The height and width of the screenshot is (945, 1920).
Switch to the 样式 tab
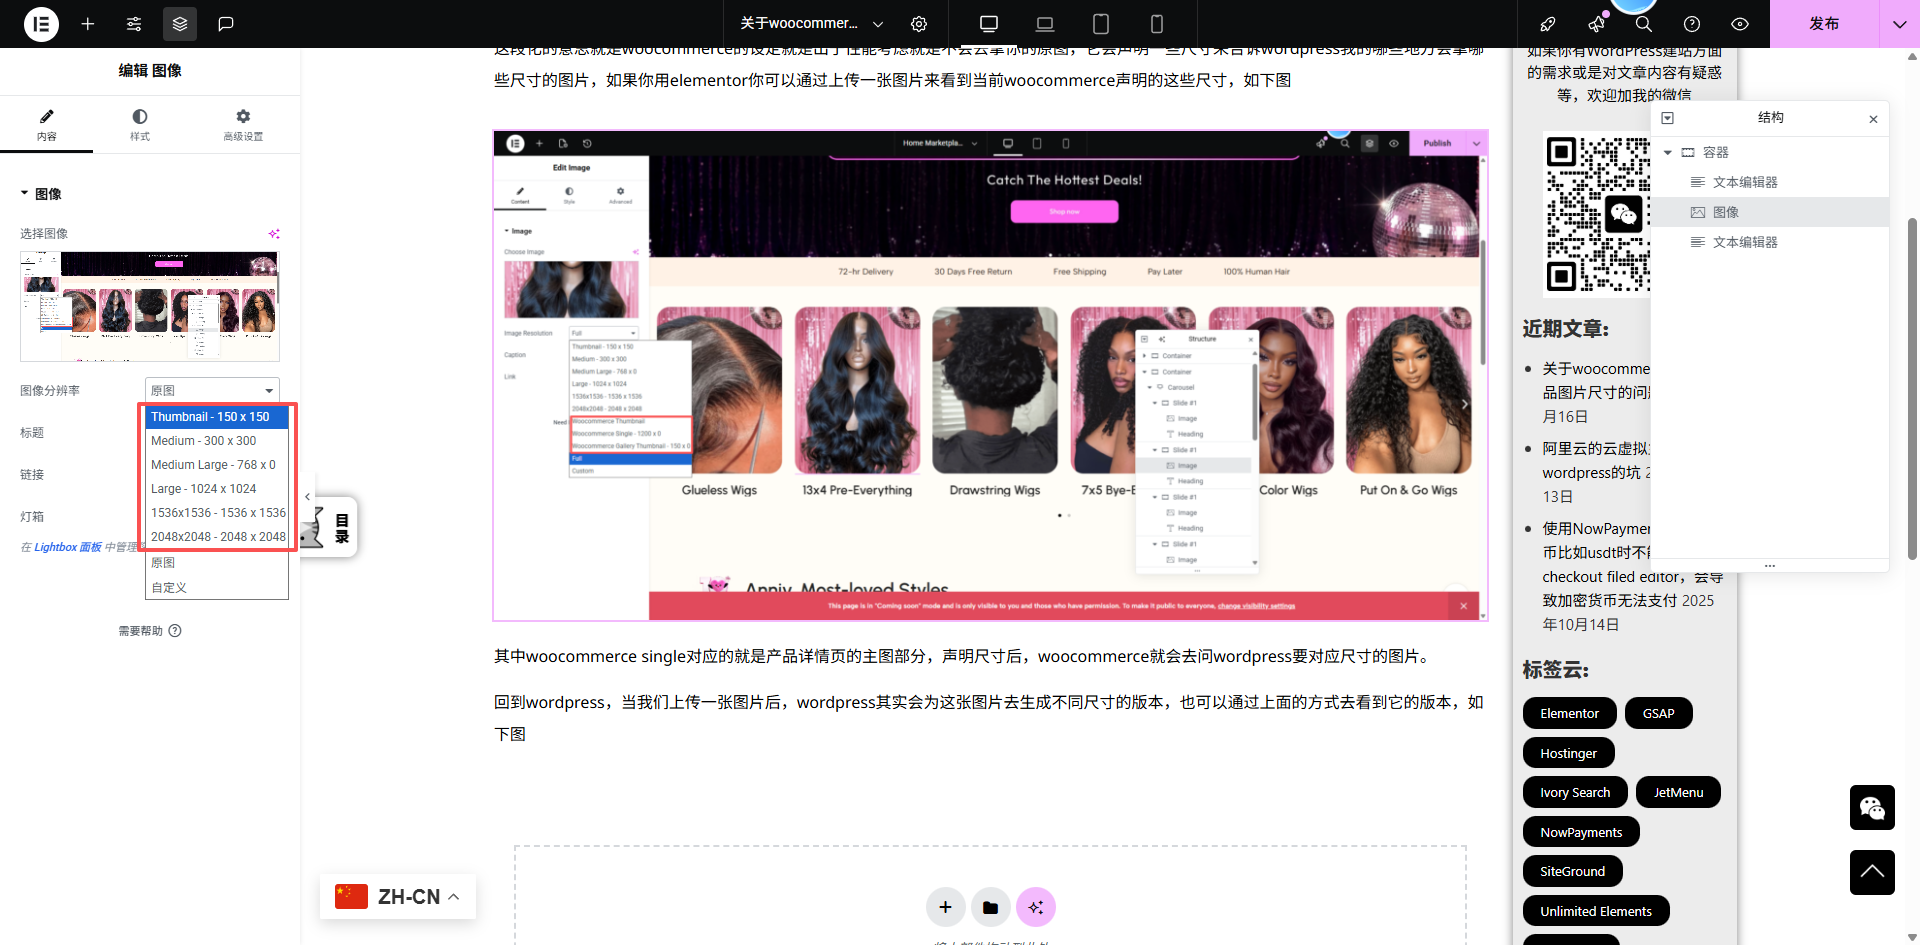click(x=140, y=125)
